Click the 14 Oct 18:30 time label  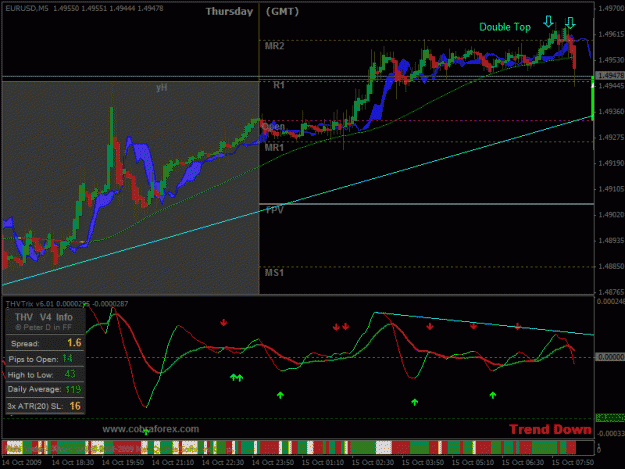pos(73,463)
